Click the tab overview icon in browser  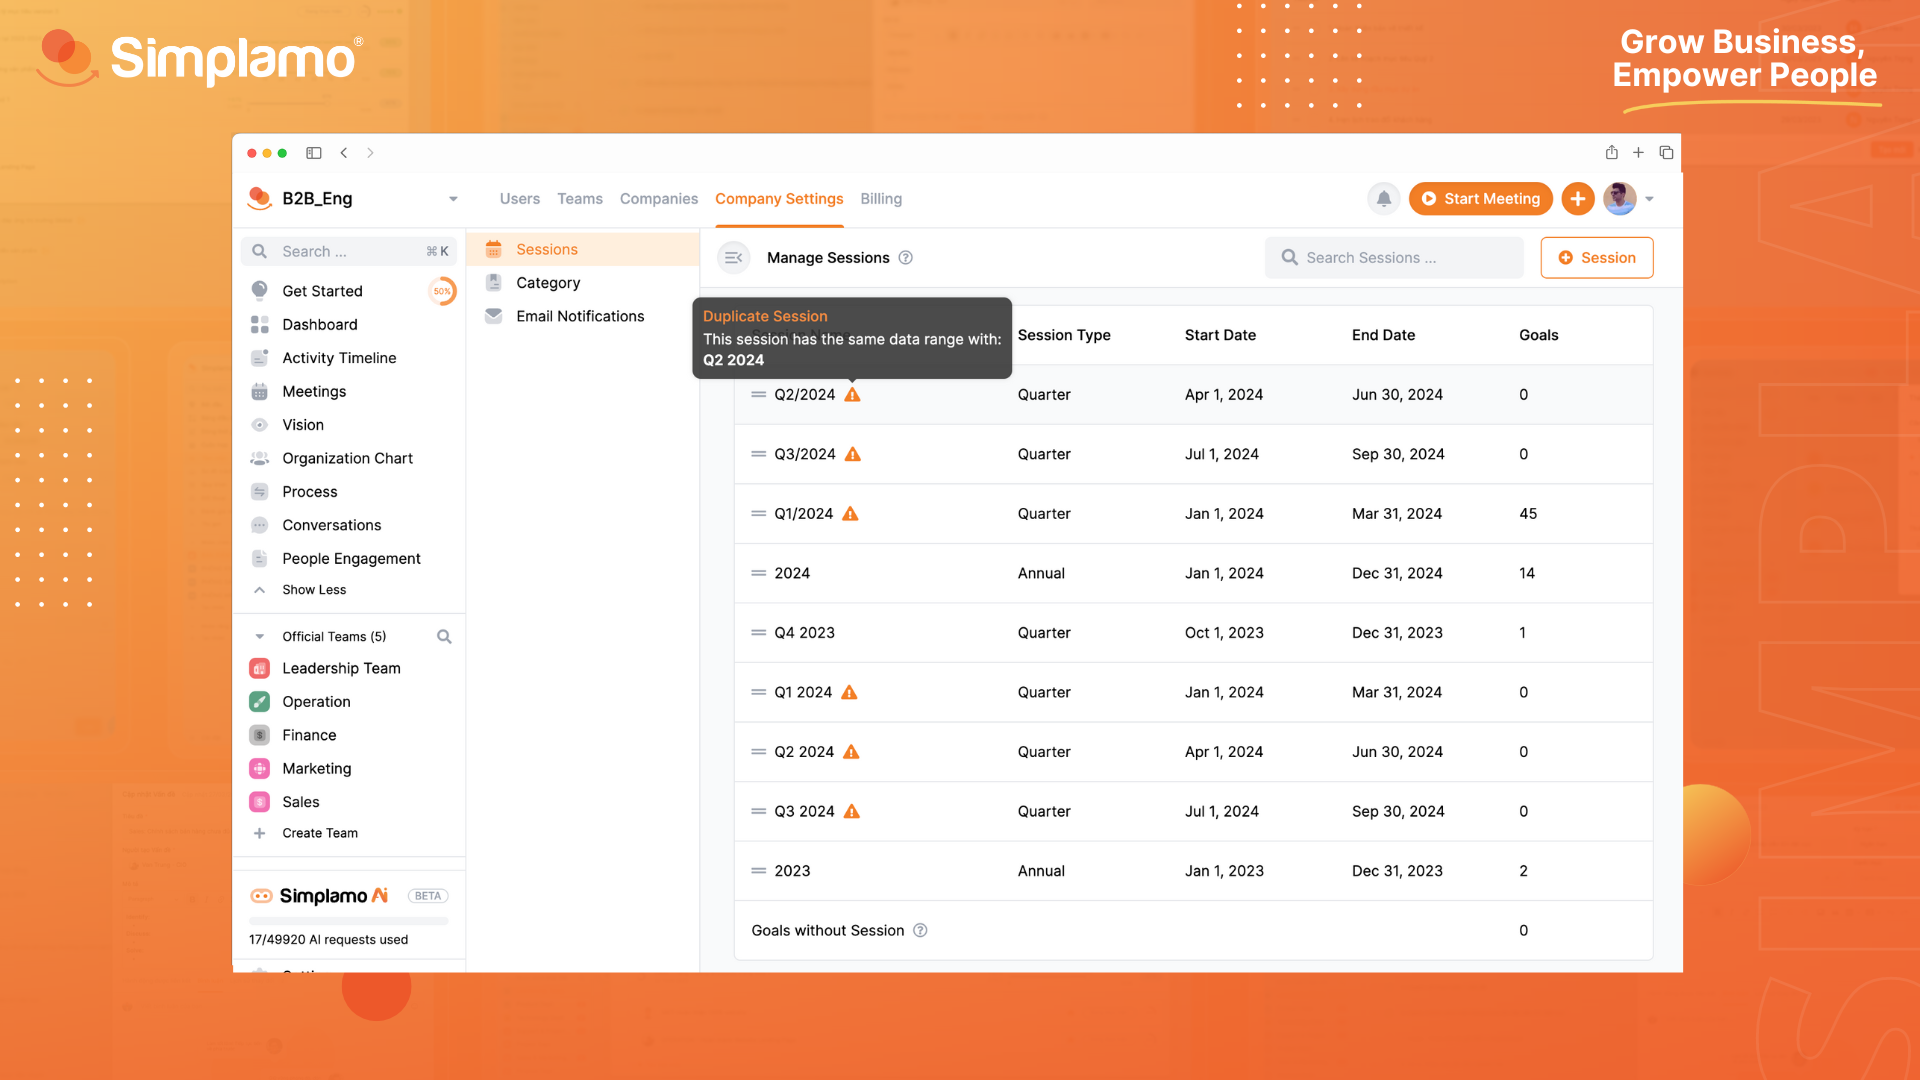(x=1666, y=153)
